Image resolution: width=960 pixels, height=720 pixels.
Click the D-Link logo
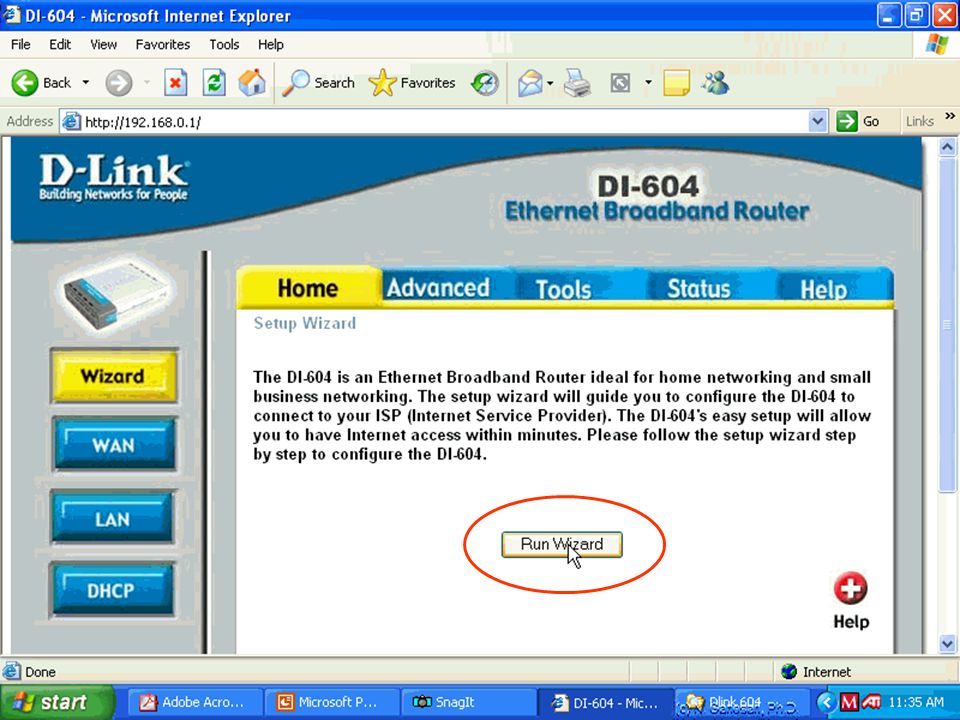114,178
